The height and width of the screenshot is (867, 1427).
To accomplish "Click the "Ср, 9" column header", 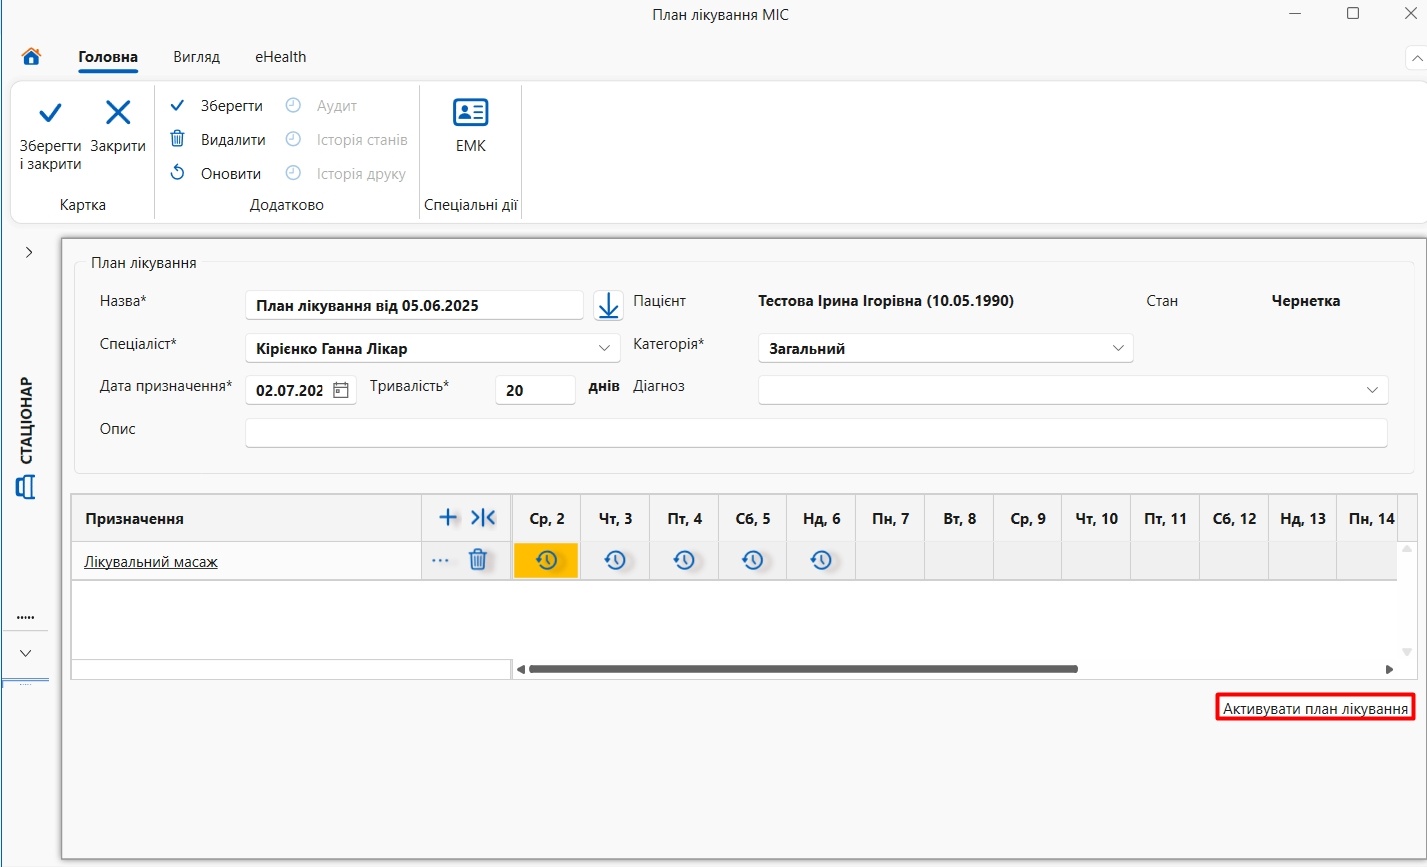I will point(1027,518).
